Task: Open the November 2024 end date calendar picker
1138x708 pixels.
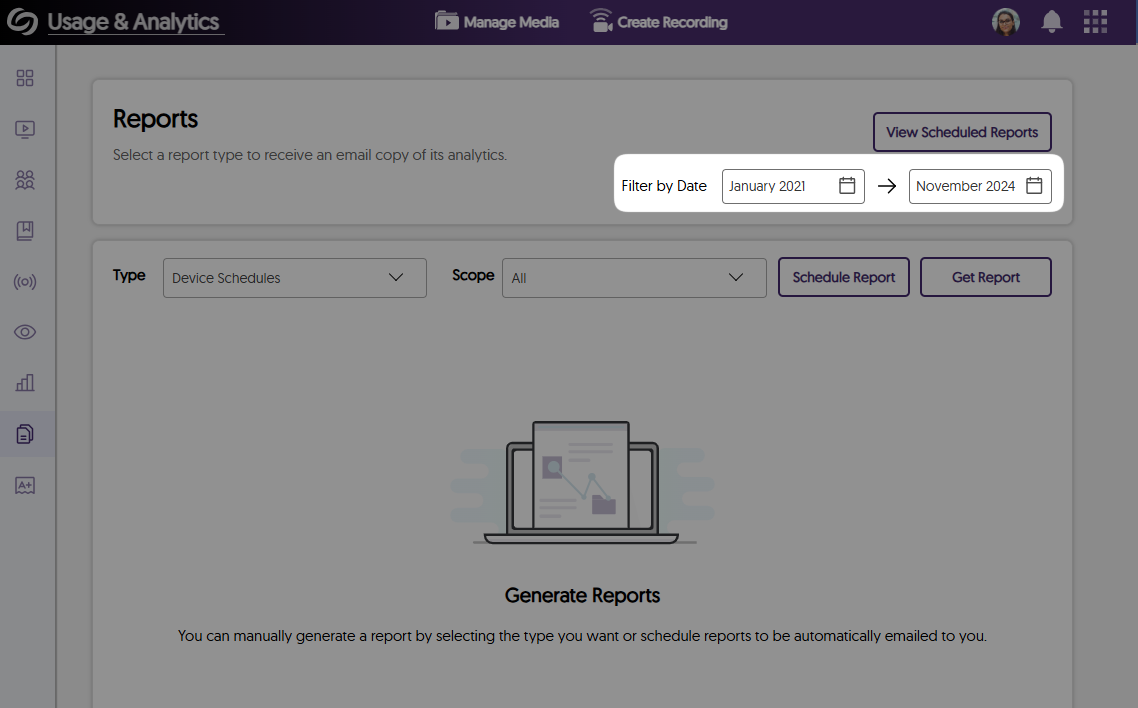Action: pyautogui.click(x=1035, y=185)
